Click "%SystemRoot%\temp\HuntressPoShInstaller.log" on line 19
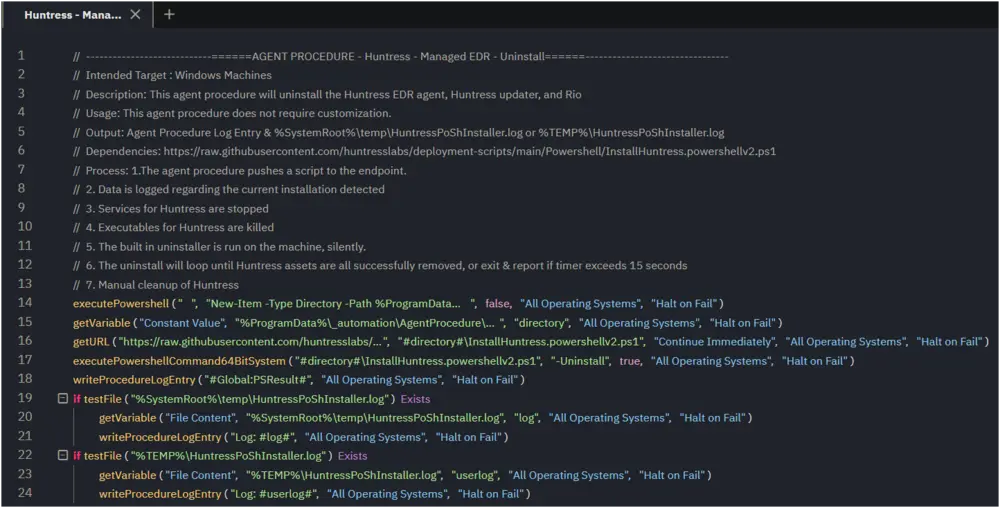This screenshot has width=1000, height=508. click(x=260, y=399)
